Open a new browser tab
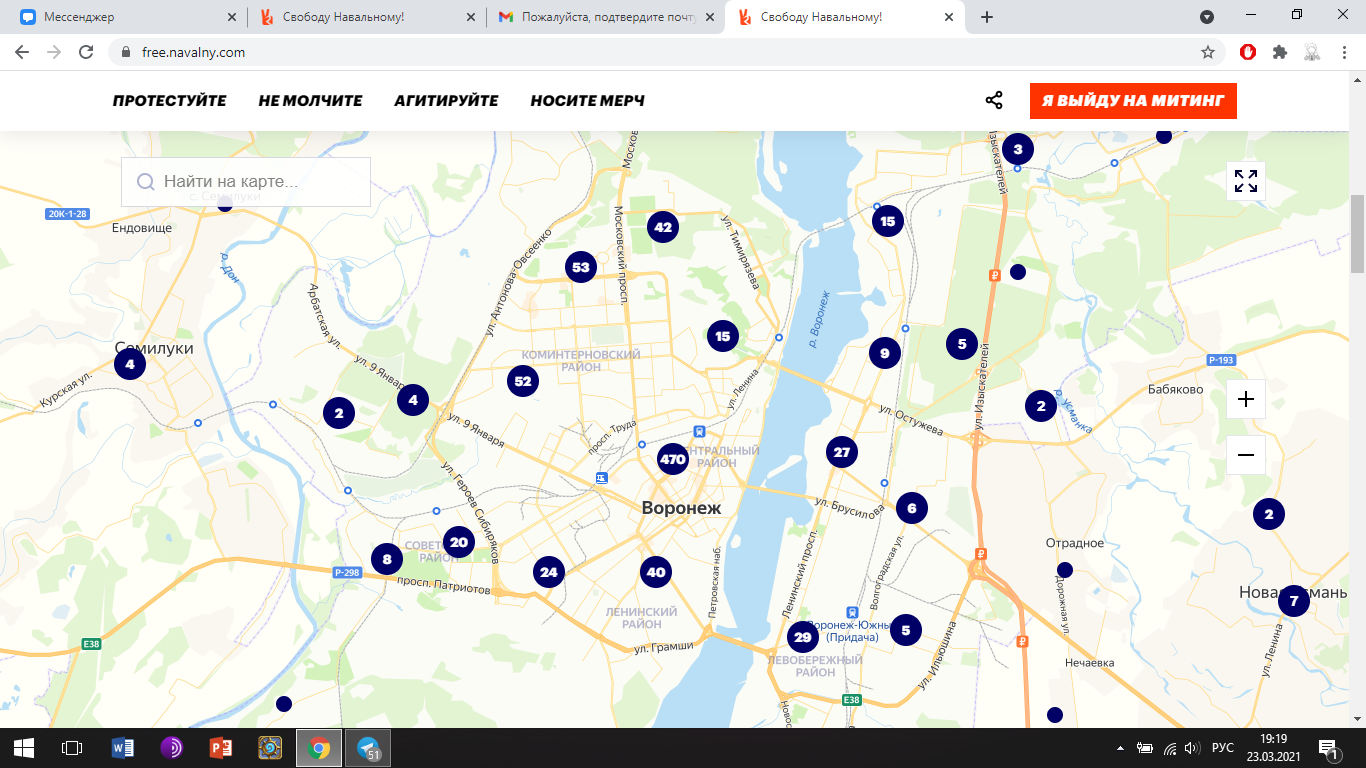1366x768 pixels. click(987, 17)
